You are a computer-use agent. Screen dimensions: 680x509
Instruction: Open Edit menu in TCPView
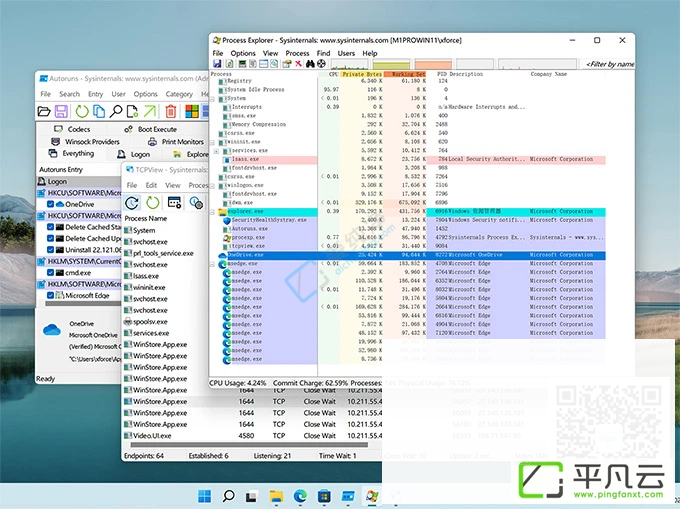(151, 185)
